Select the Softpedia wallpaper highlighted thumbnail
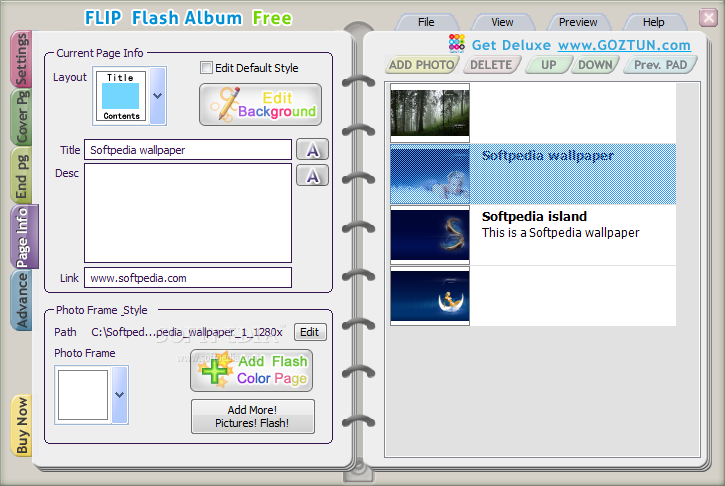 (x=430, y=174)
